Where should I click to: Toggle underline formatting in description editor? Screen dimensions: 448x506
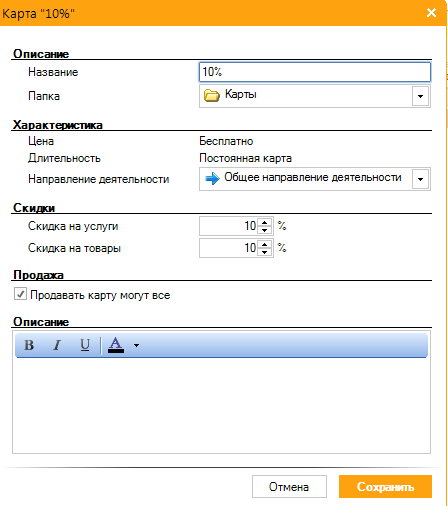pyautogui.click(x=85, y=345)
